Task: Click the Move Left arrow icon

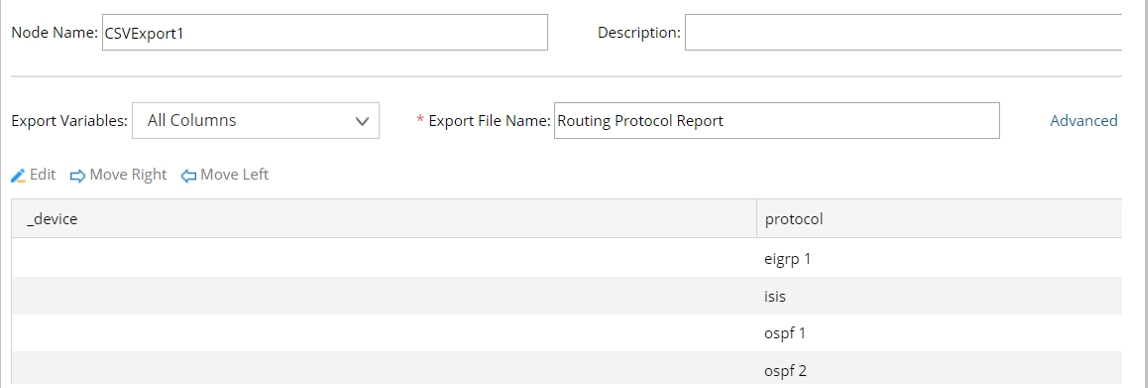Action: (x=189, y=176)
